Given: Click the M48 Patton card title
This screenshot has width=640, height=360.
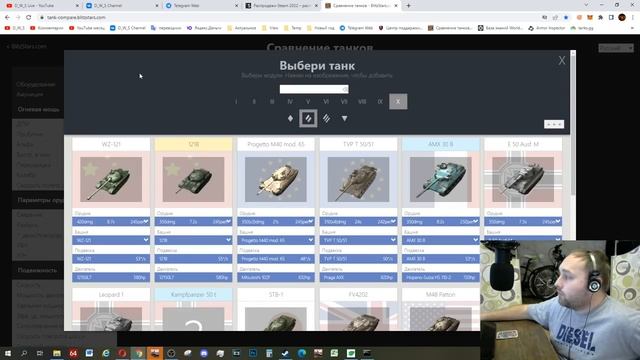Looking at the screenshot, I should (x=441, y=295).
